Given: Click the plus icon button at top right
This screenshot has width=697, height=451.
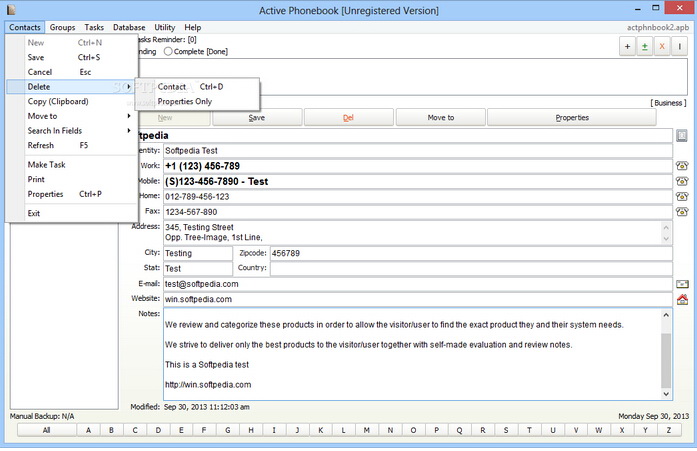Looking at the screenshot, I should coord(627,47).
